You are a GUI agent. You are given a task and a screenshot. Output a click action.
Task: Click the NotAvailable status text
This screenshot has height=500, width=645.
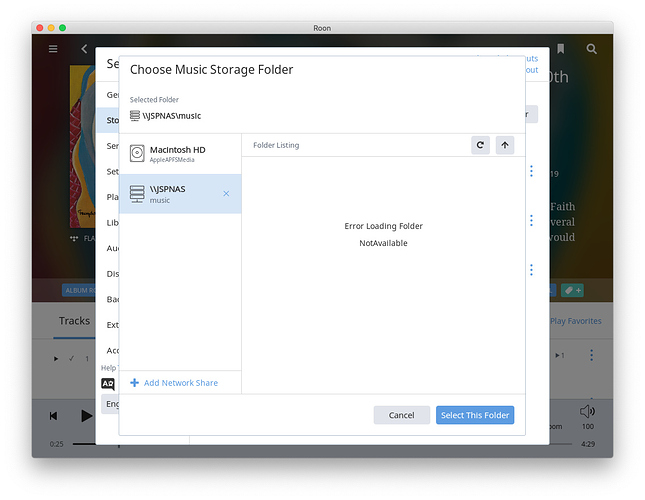pos(383,243)
